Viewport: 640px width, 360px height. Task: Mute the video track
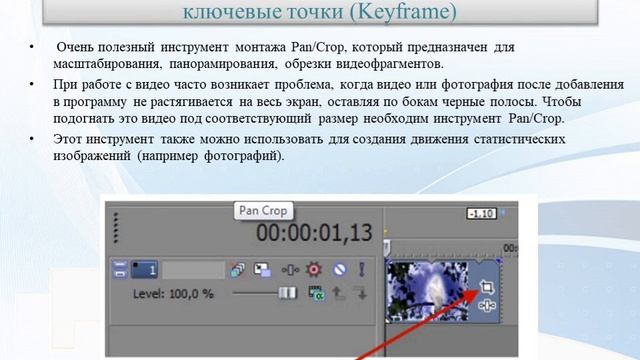pyautogui.click(x=340, y=269)
